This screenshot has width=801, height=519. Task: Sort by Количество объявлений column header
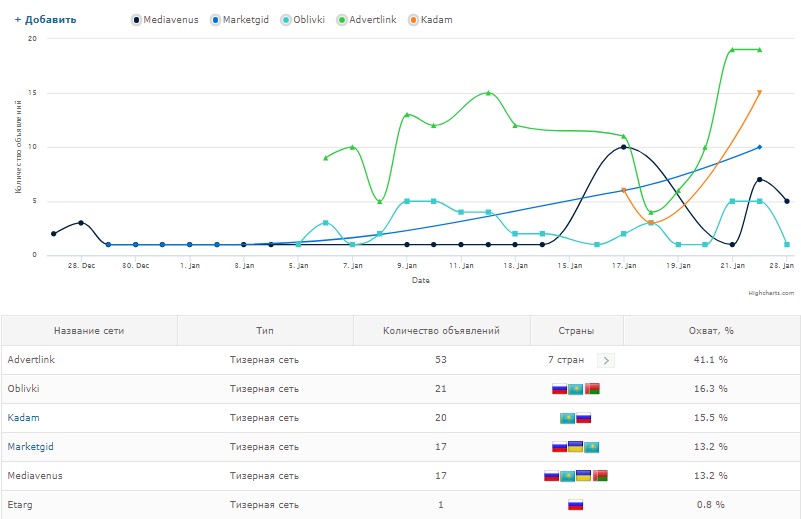(441, 331)
